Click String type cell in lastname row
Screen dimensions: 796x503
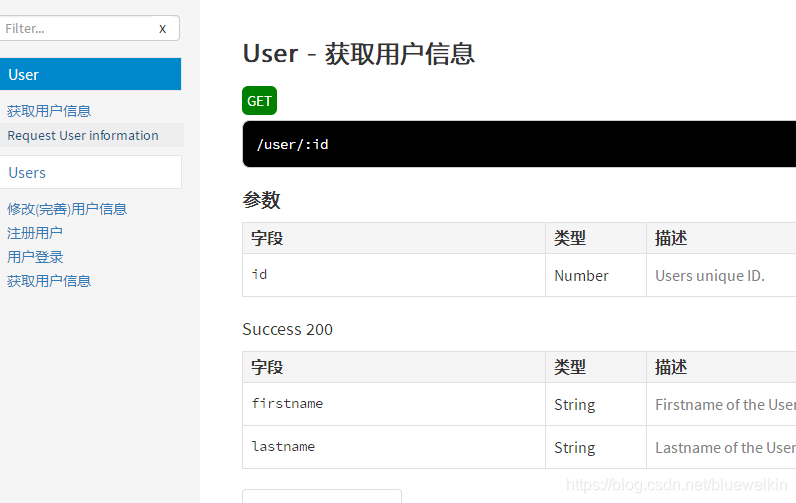596,447
